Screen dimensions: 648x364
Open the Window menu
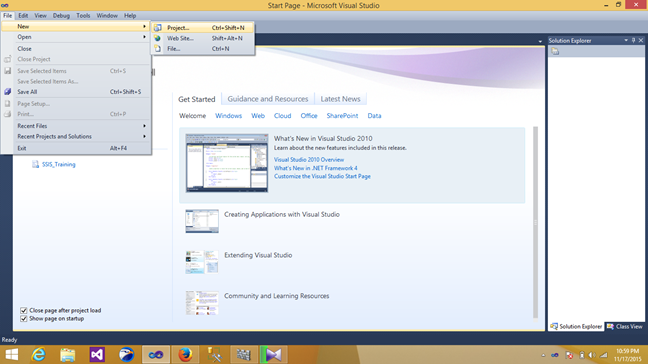coord(107,15)
